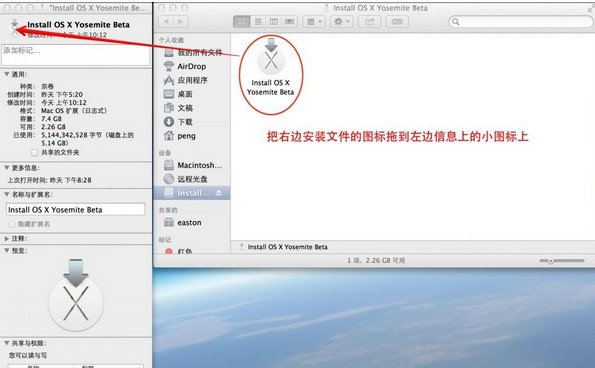Image resolution: width=595 pixels, height=368 pixels.
Task: Open the gear action menu
Action: pyautogui.click(x=342, y=22)
